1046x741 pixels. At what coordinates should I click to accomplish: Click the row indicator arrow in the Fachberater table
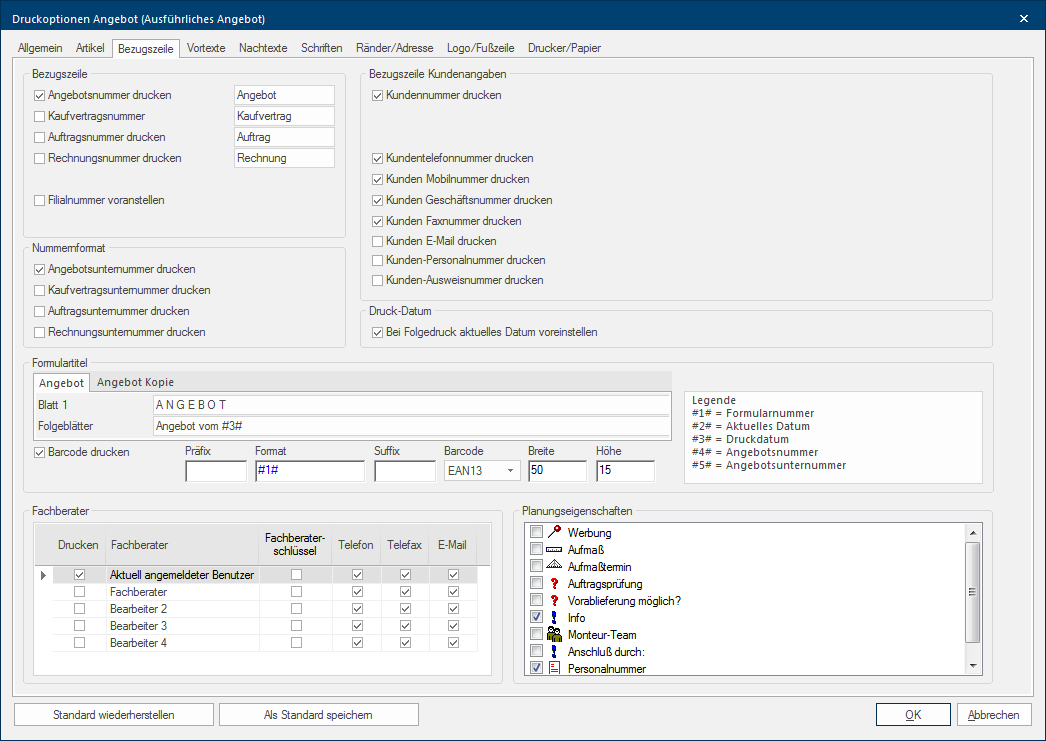pos(42,575)
